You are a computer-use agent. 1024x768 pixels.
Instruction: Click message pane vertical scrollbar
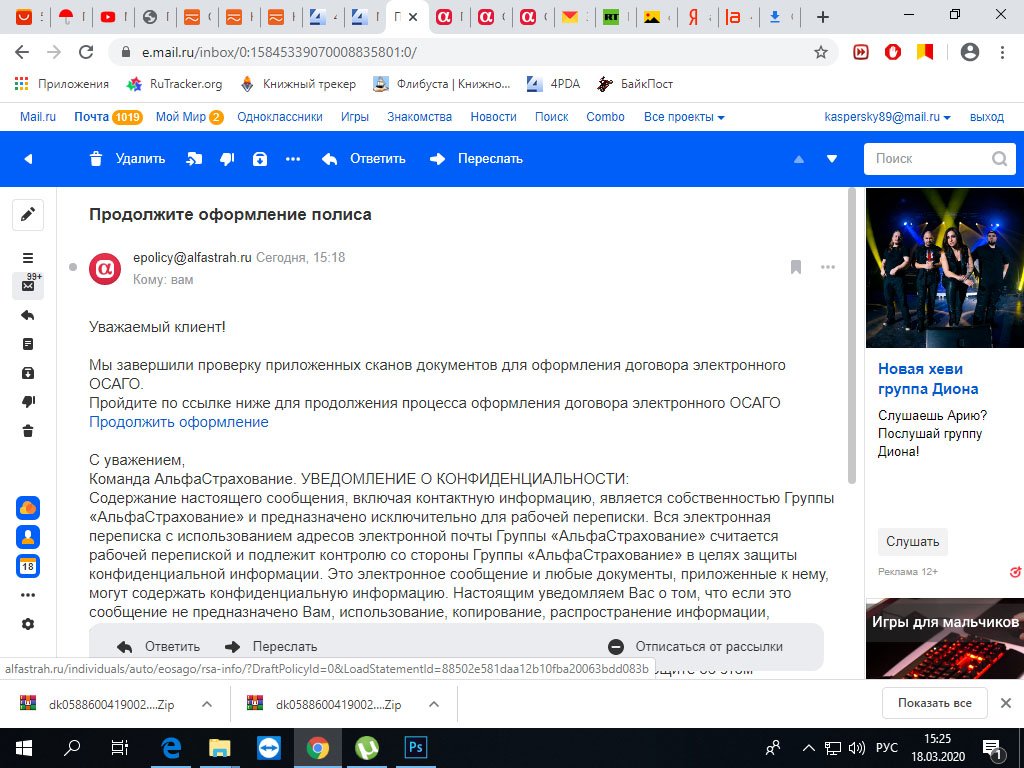click(852, 336)
